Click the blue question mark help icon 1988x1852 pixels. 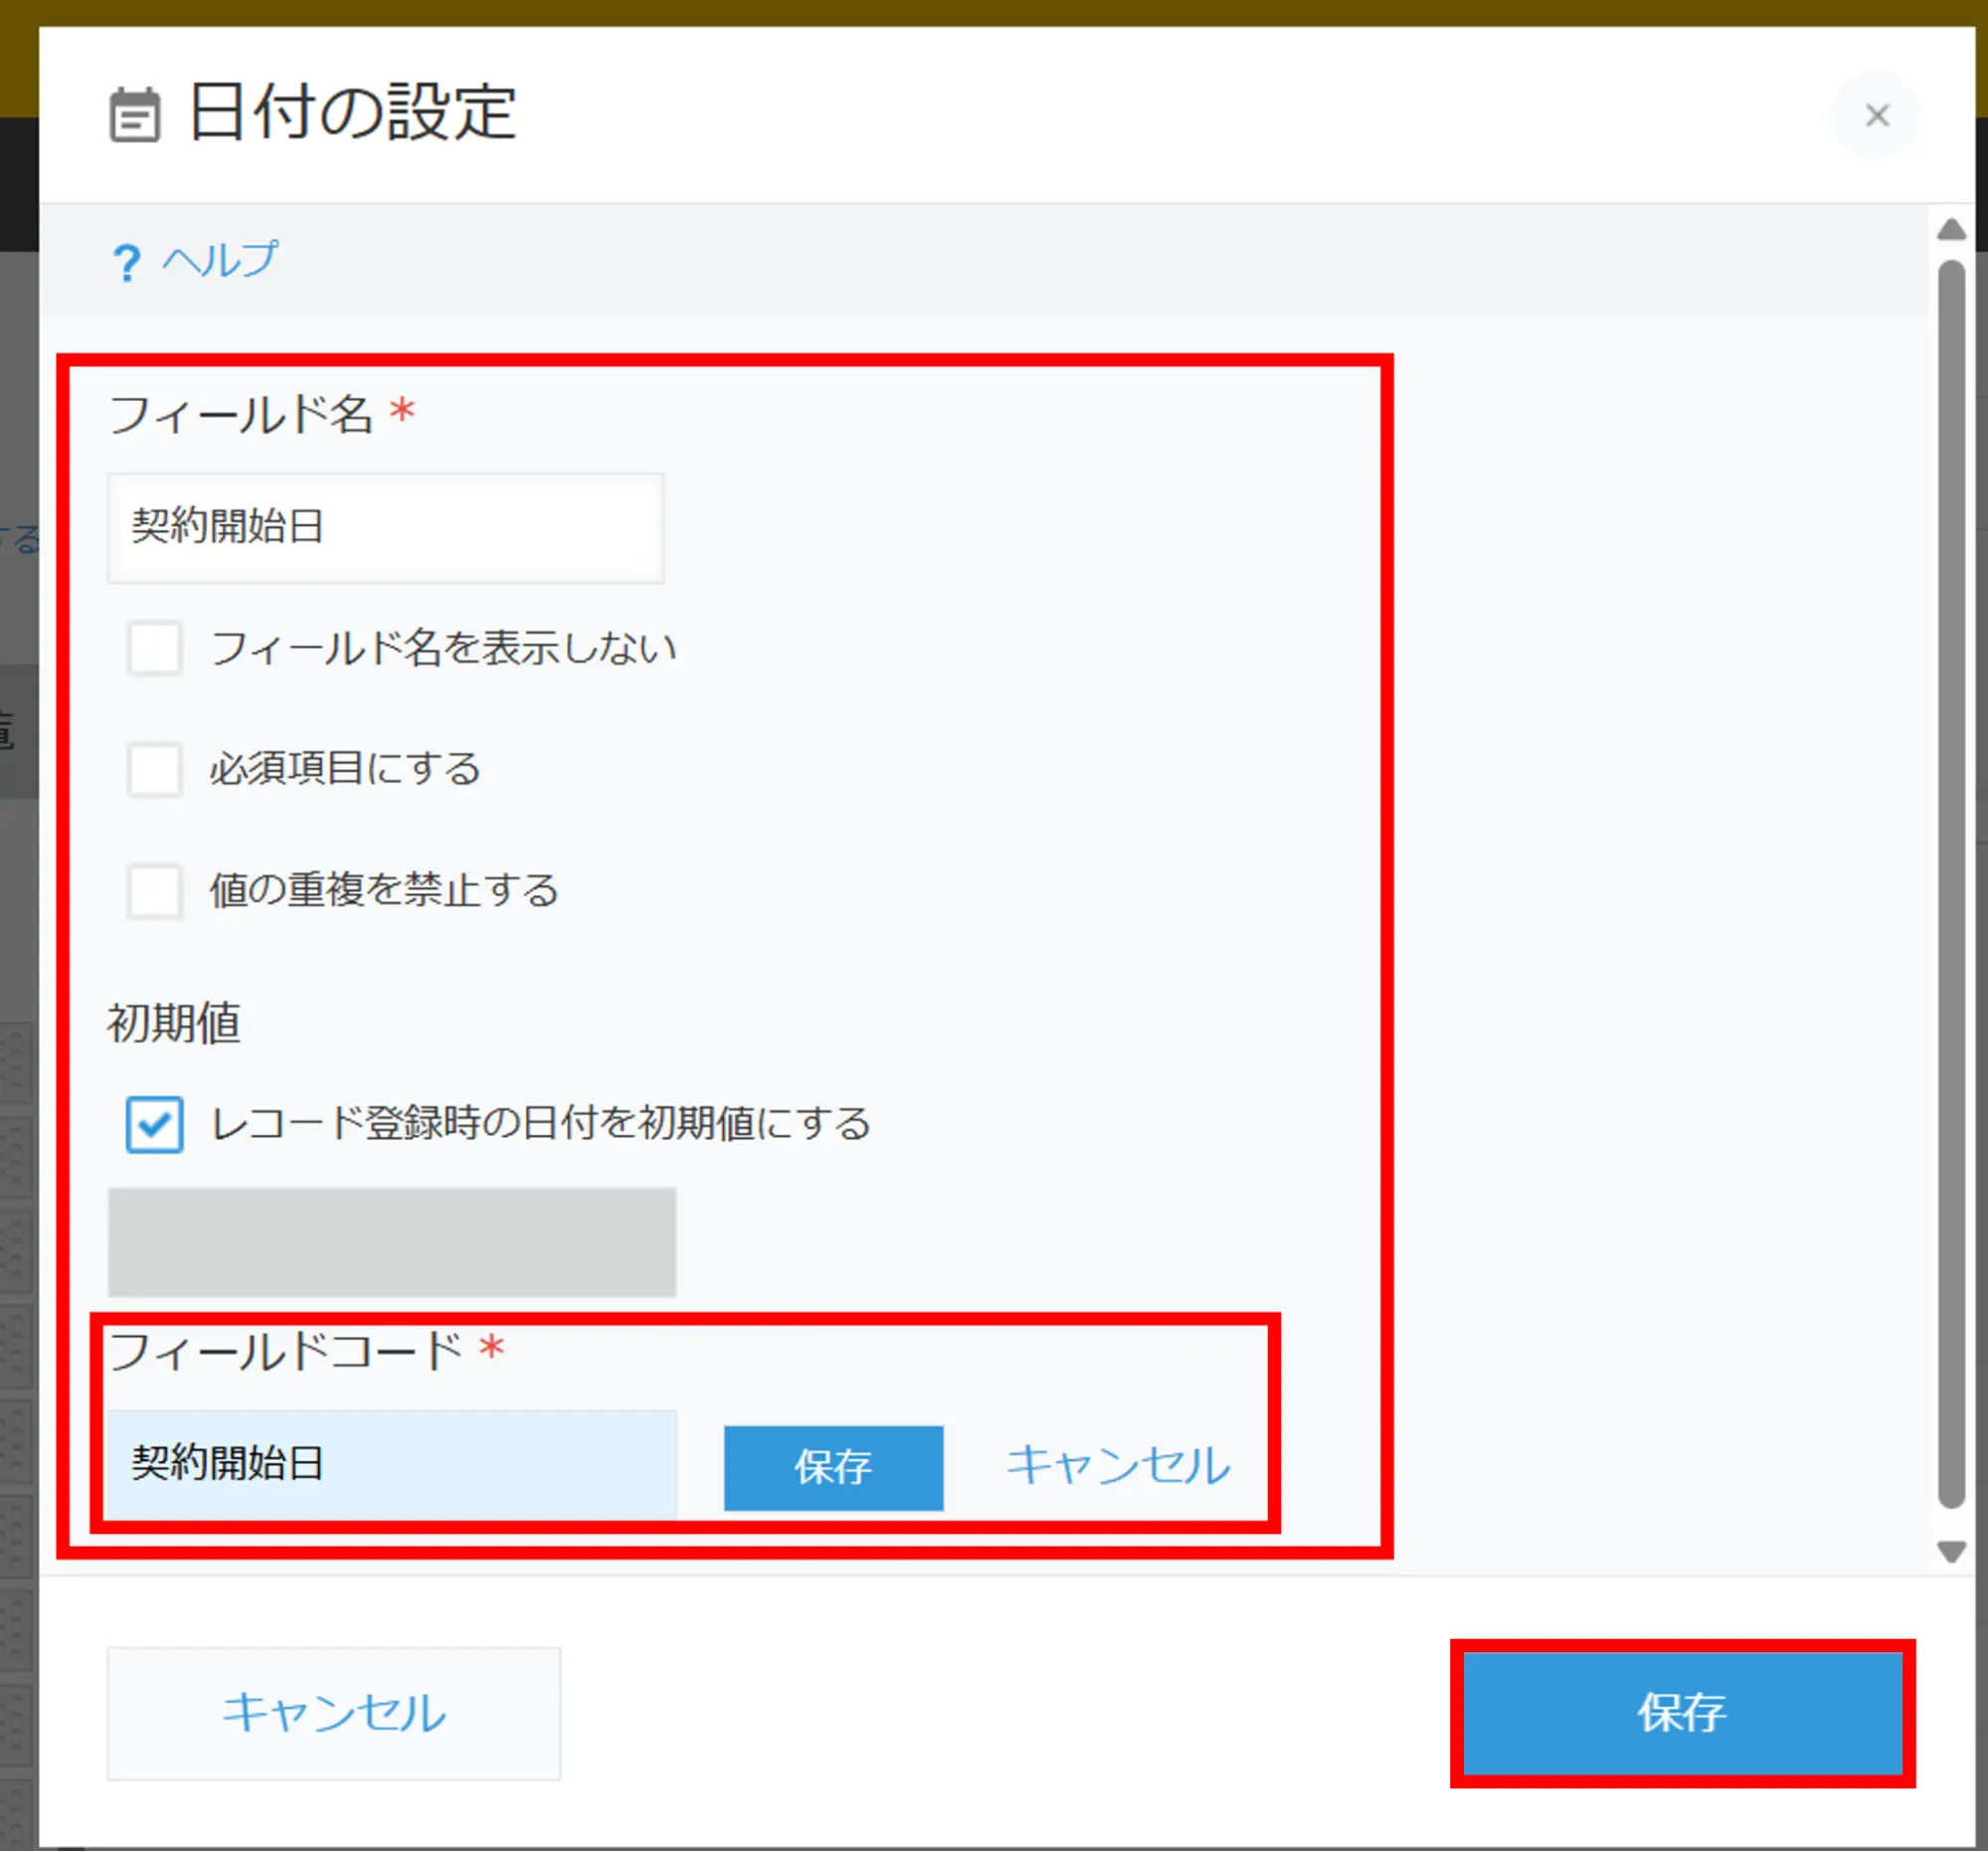(126, 263)
